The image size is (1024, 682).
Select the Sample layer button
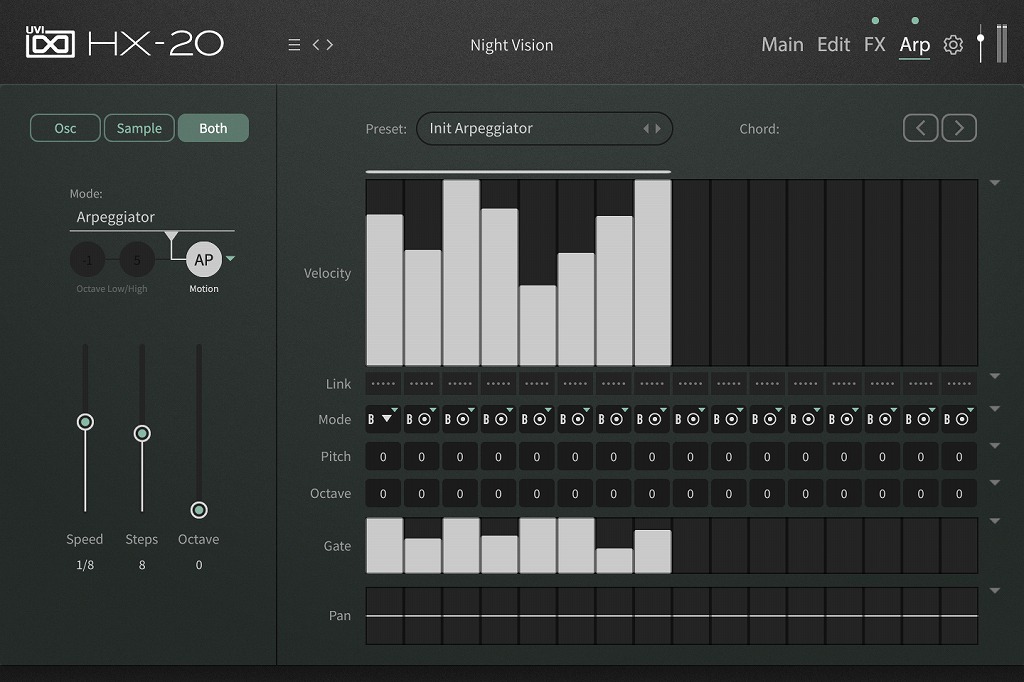(x=139, y=128)
